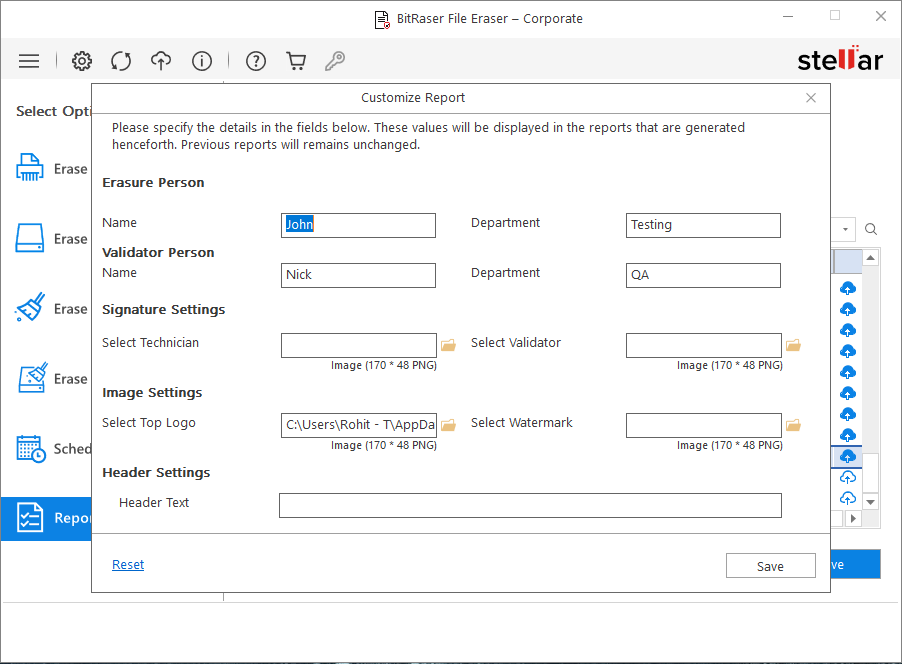Click the "Validator Person" heading

[x=158, y=253]
